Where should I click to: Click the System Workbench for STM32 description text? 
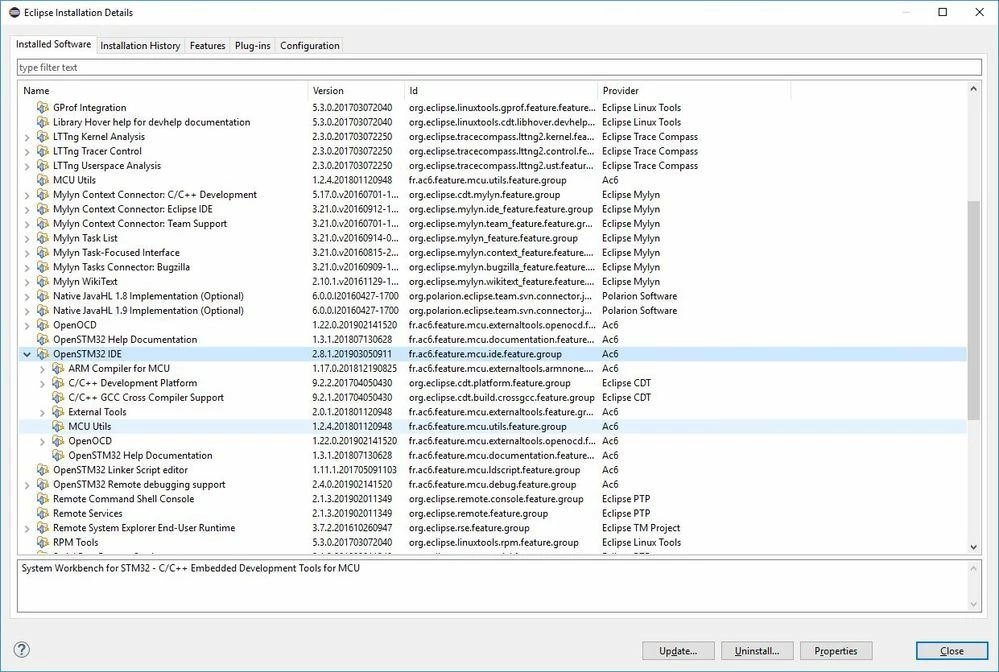190,568
